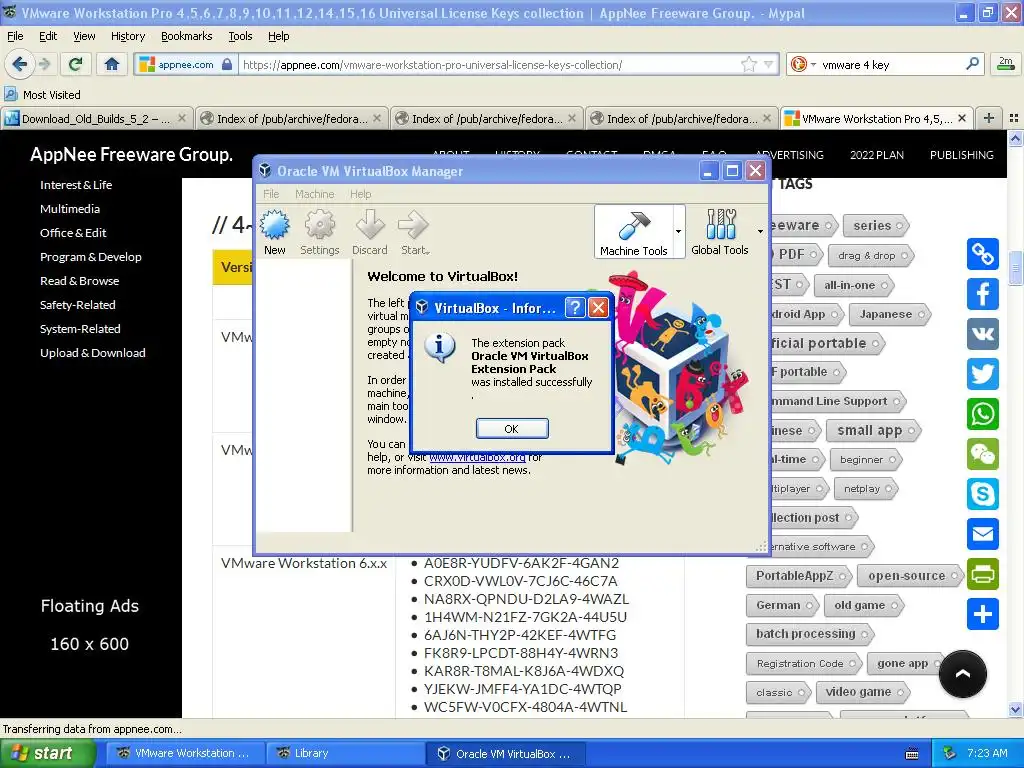
Task: Share the page via Skype
Action: pos(983,494)
